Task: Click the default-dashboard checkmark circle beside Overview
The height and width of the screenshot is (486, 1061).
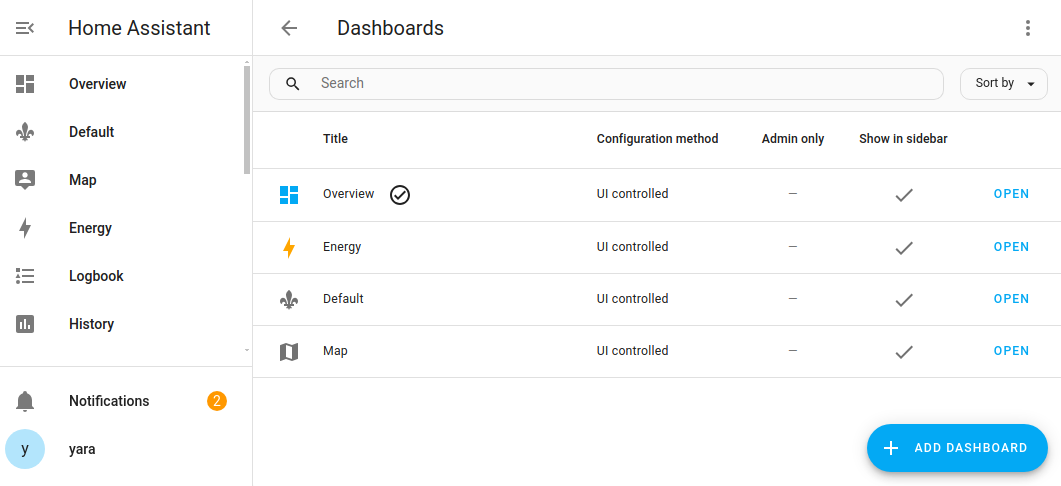Action: tap(400, 195)
